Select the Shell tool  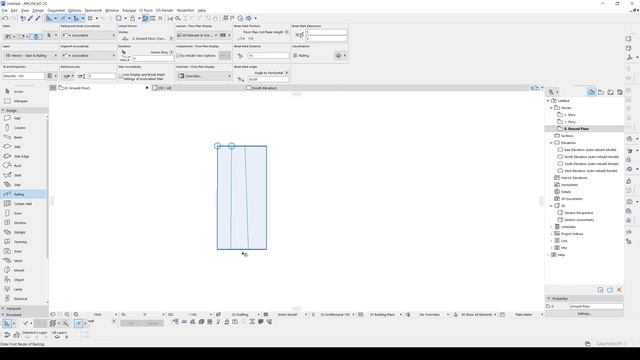18,175
